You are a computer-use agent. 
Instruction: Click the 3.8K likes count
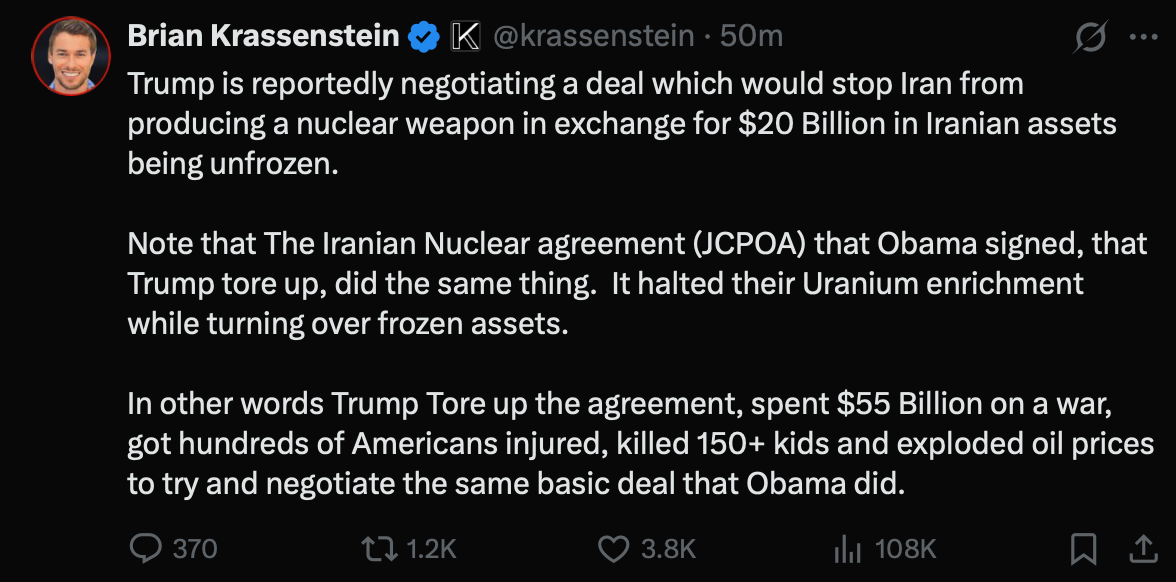pos(668,549)
